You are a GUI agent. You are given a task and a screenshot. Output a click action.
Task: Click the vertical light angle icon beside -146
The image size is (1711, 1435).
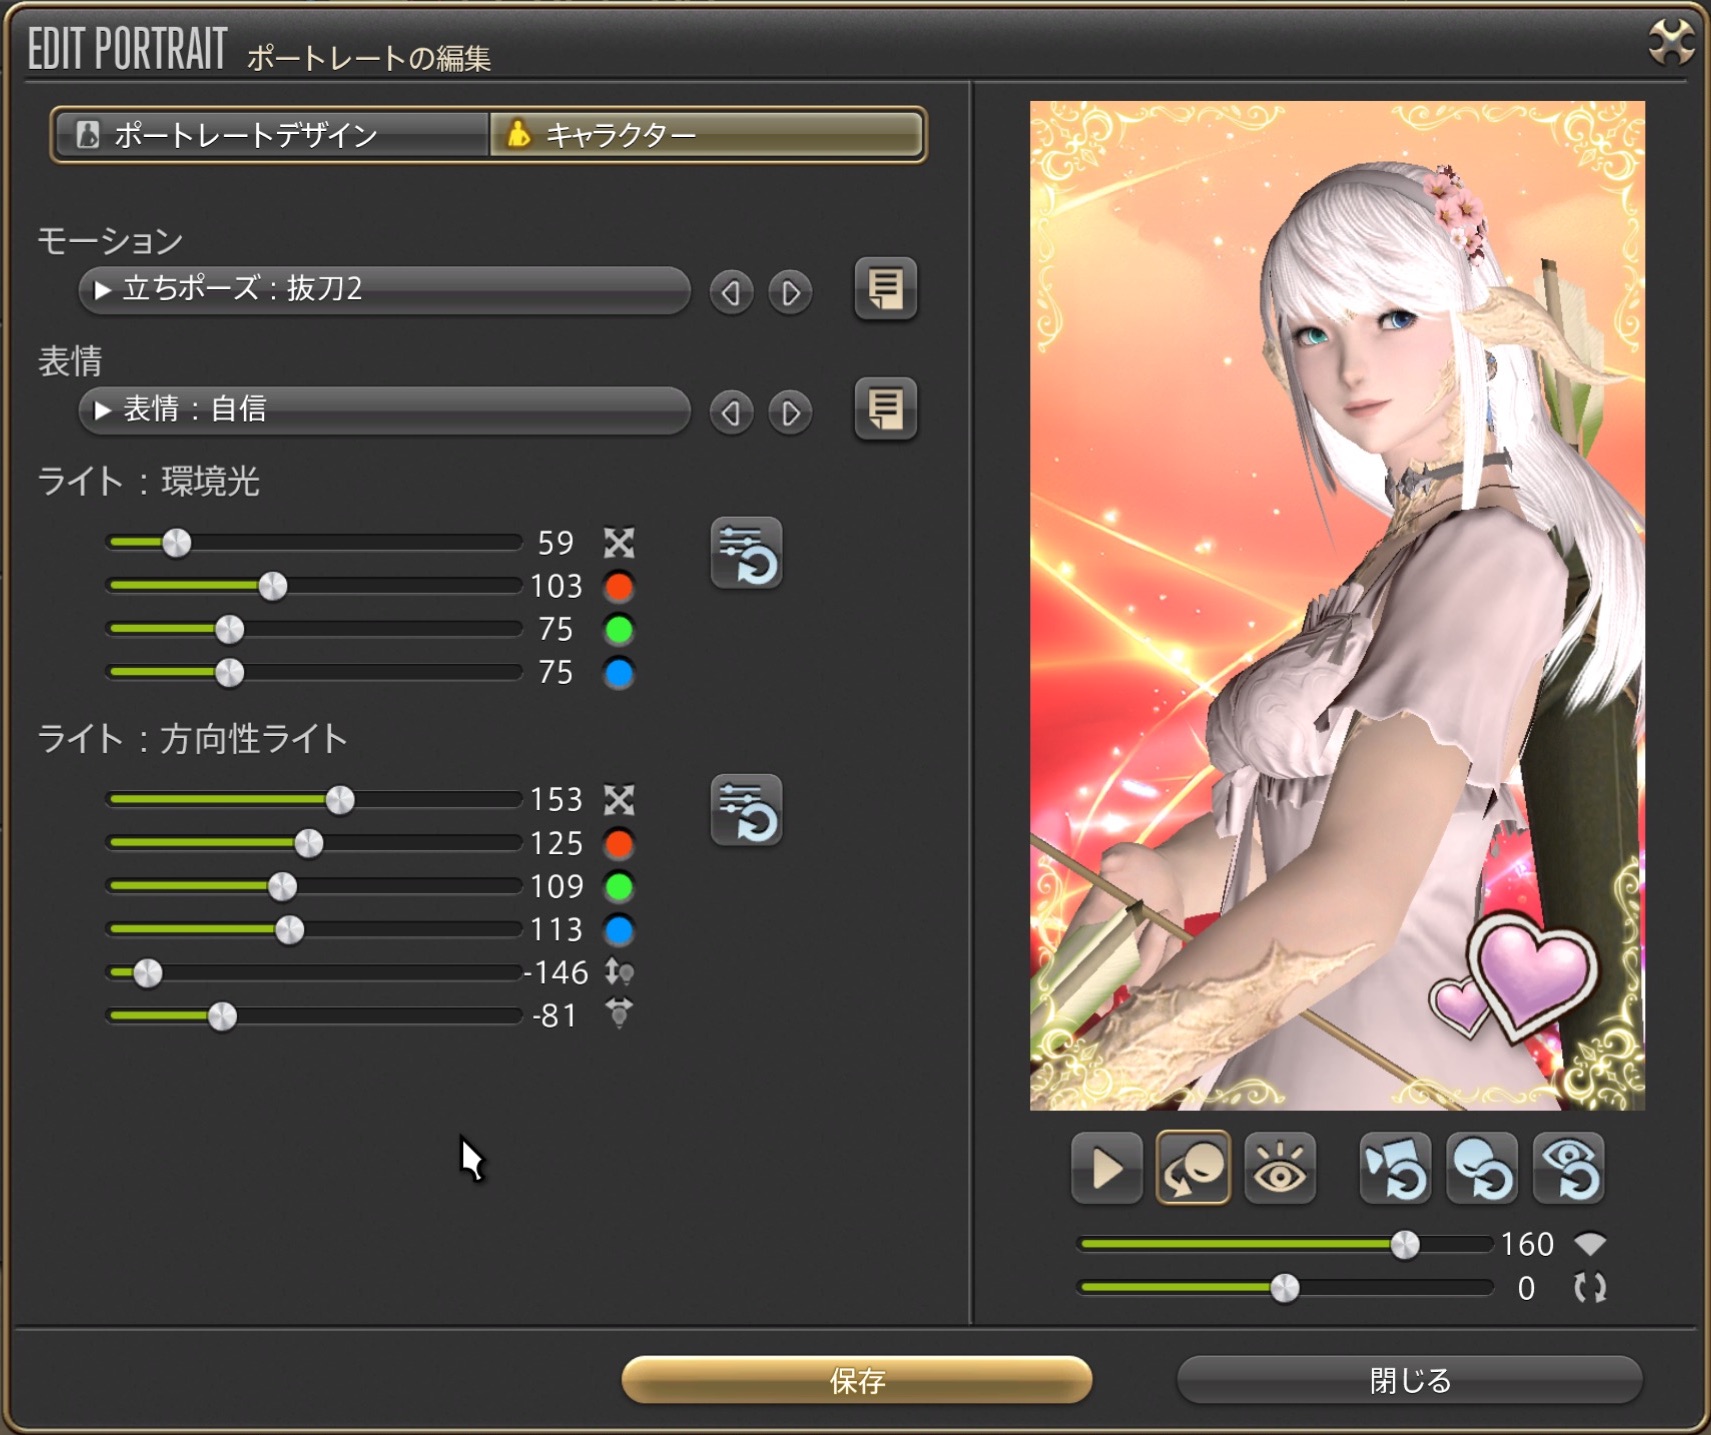(619, 972)
